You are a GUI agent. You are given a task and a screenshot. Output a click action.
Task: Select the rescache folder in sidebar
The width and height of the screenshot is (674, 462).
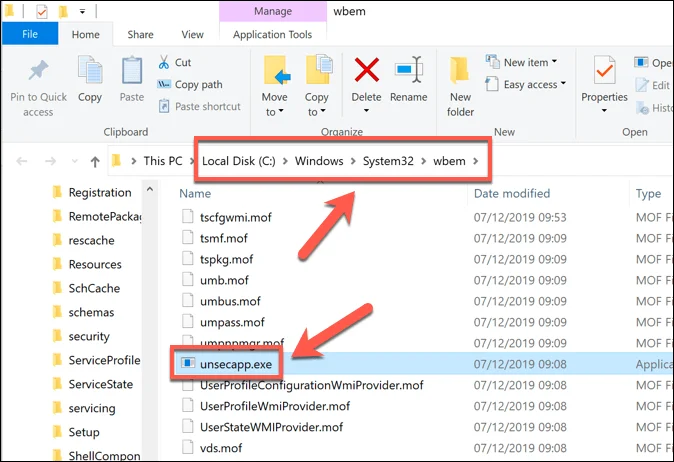(83, 240)
